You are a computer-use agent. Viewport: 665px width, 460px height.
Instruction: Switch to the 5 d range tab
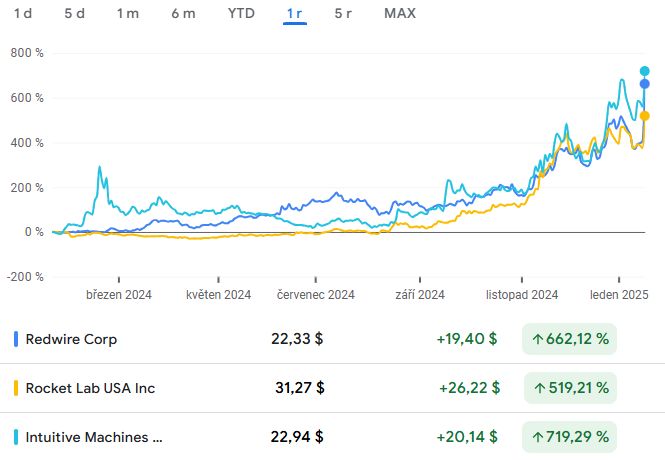point(74,13)
